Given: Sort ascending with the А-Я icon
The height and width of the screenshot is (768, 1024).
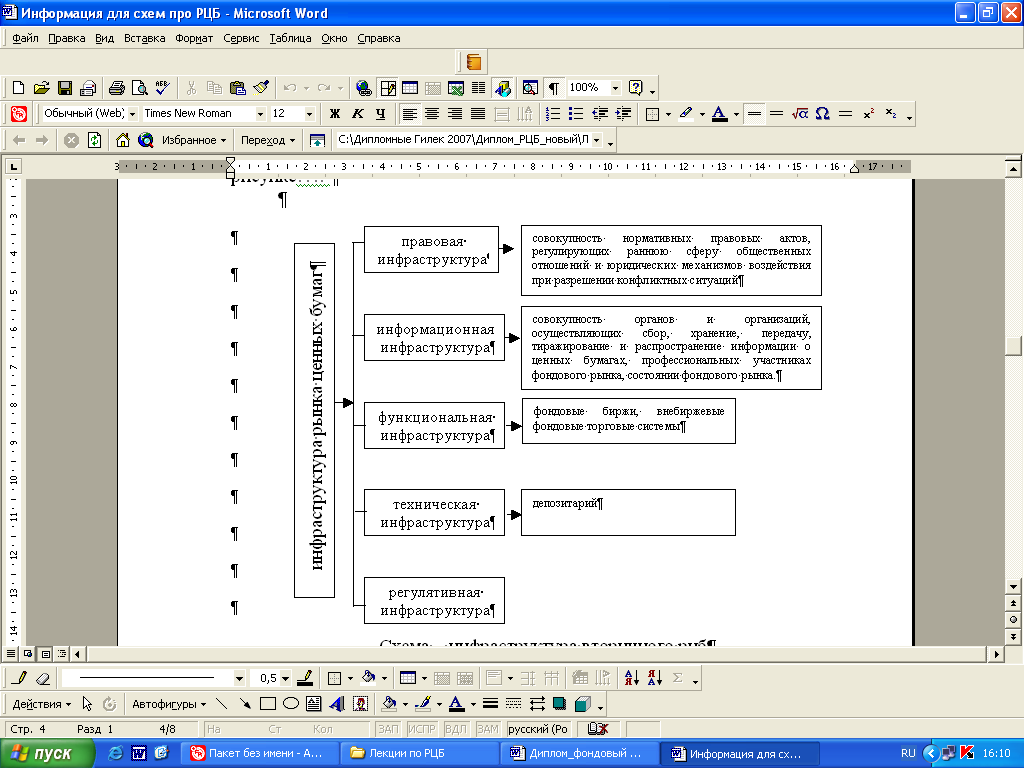Looking at the screenshot, I should 632,678.
